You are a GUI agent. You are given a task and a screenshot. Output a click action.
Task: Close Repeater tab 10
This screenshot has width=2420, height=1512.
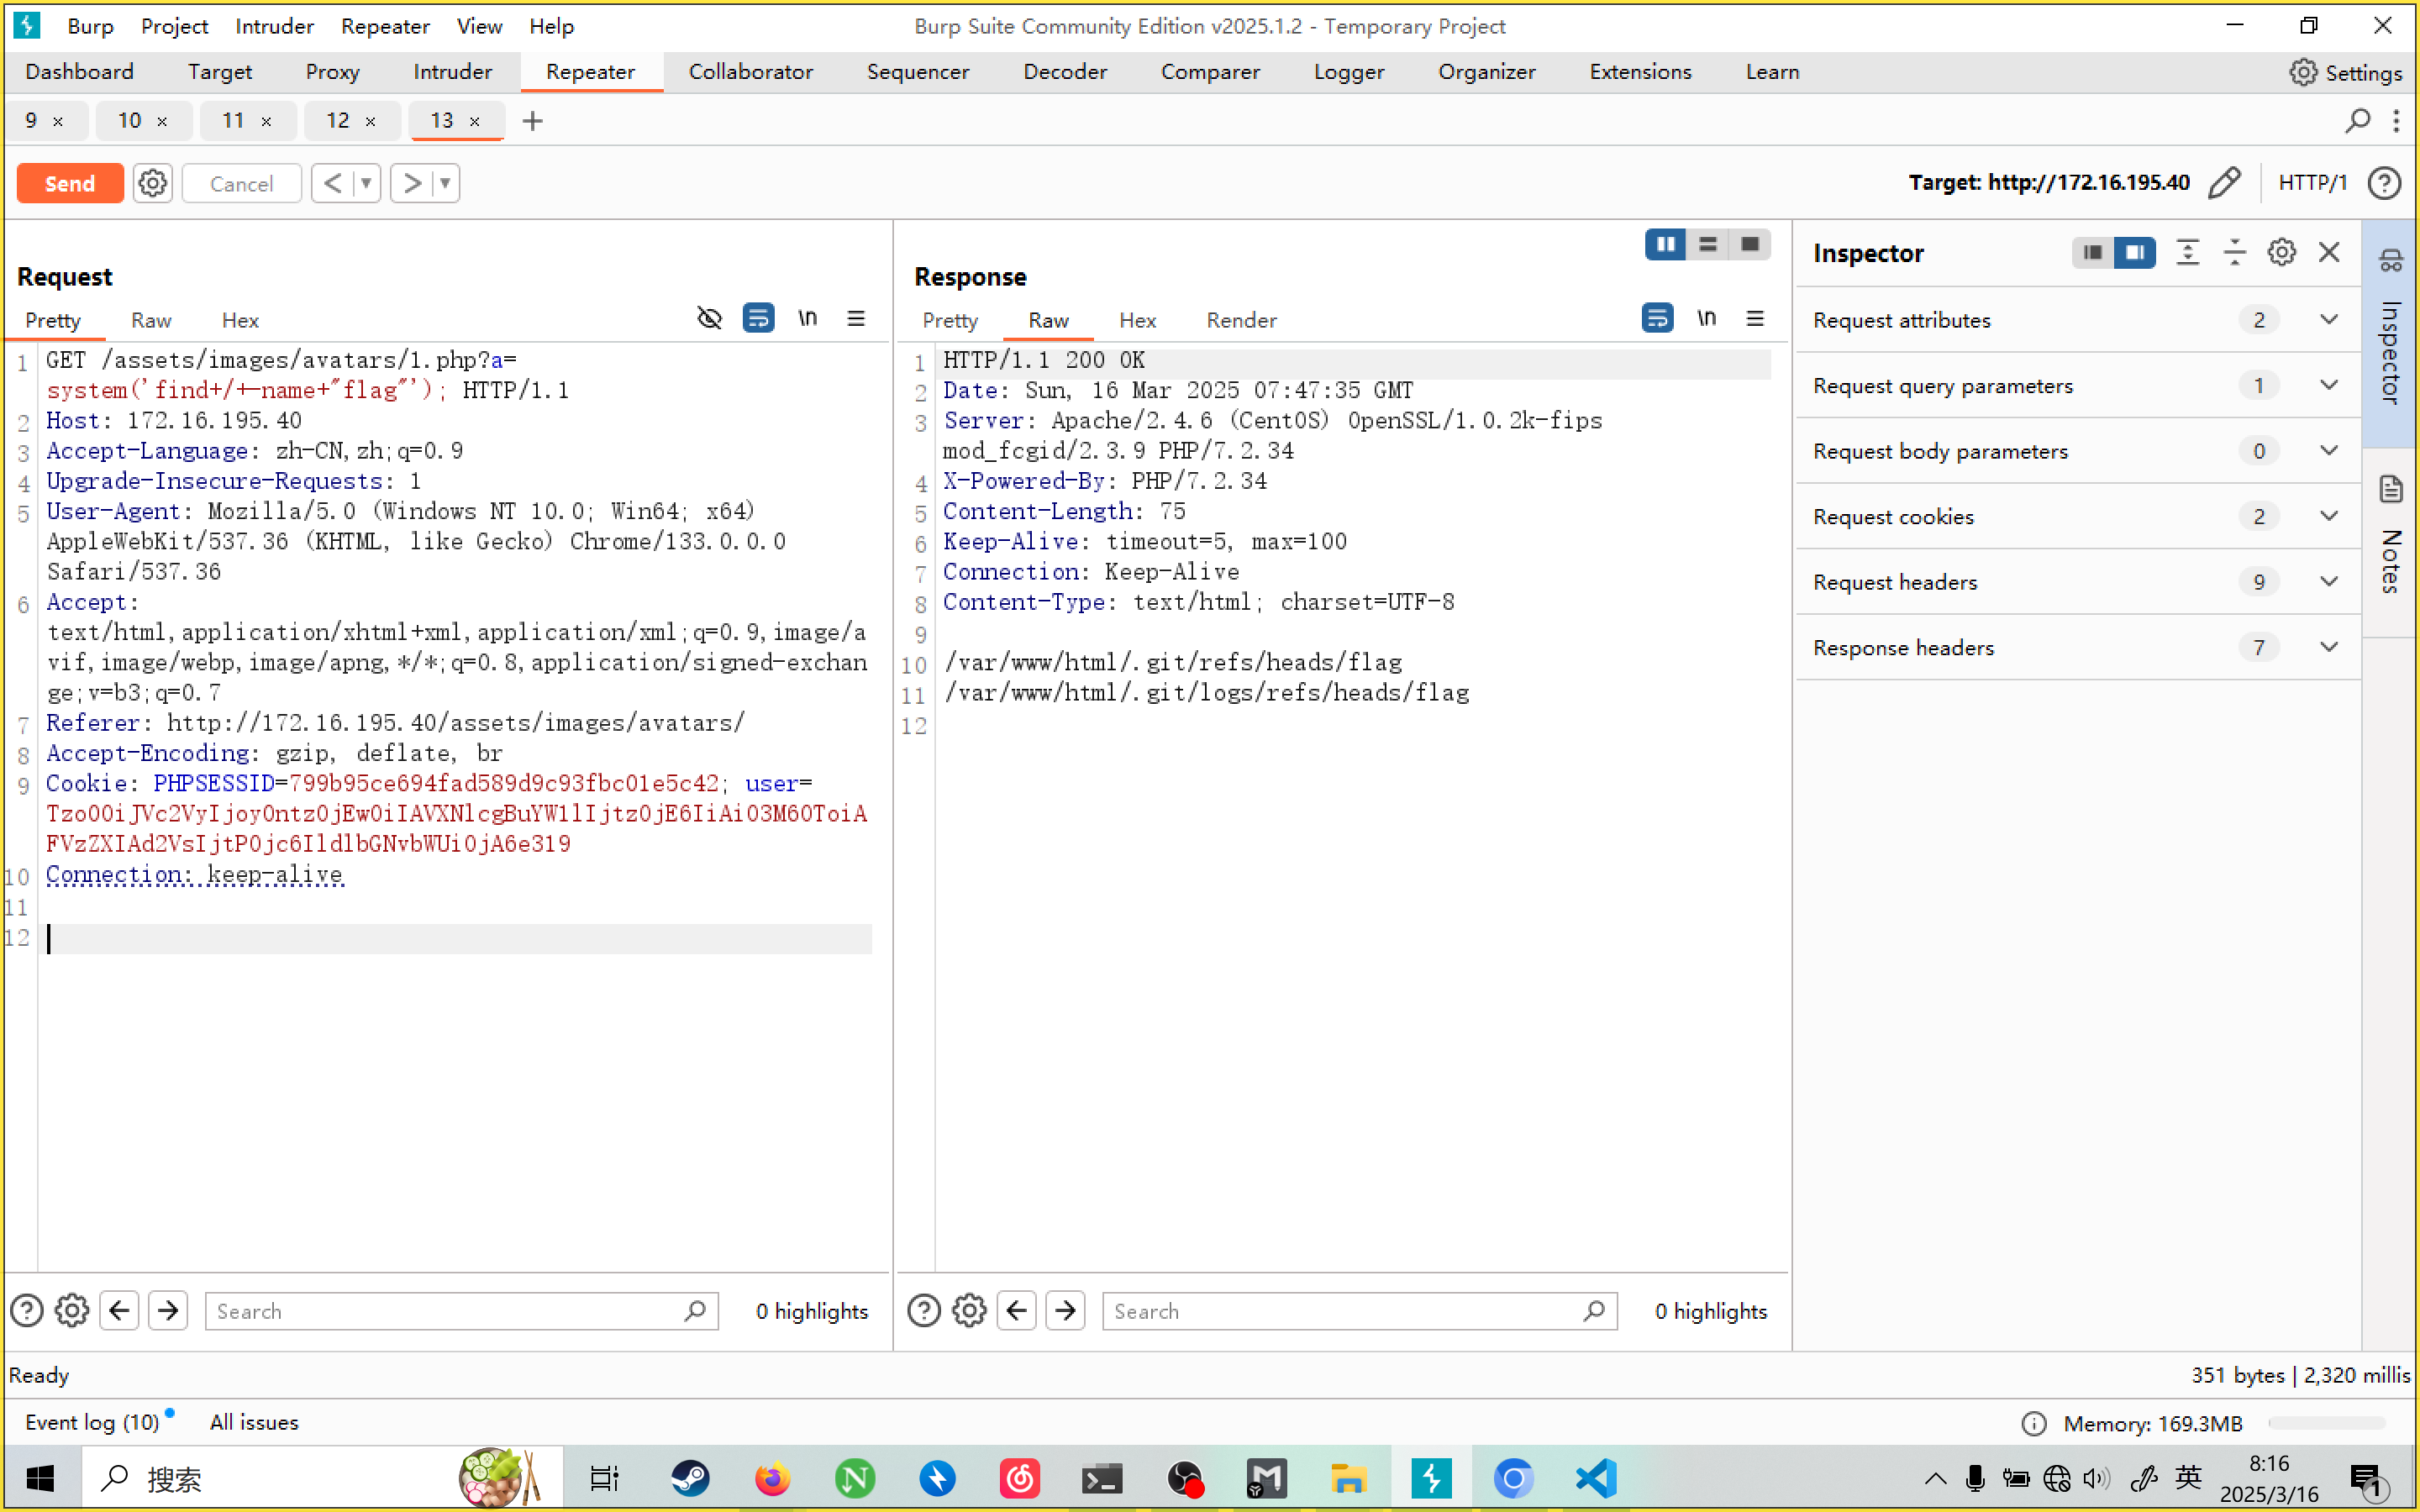162,122
